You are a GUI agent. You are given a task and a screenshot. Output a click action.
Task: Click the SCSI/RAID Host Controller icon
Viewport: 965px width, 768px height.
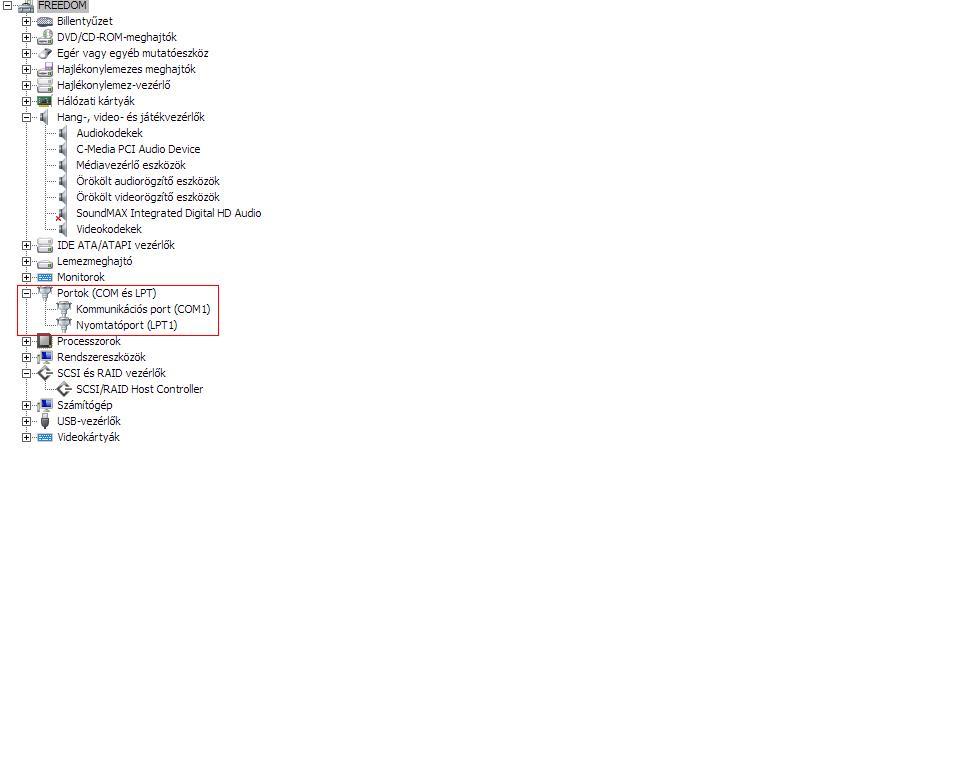tap(64, 389)
